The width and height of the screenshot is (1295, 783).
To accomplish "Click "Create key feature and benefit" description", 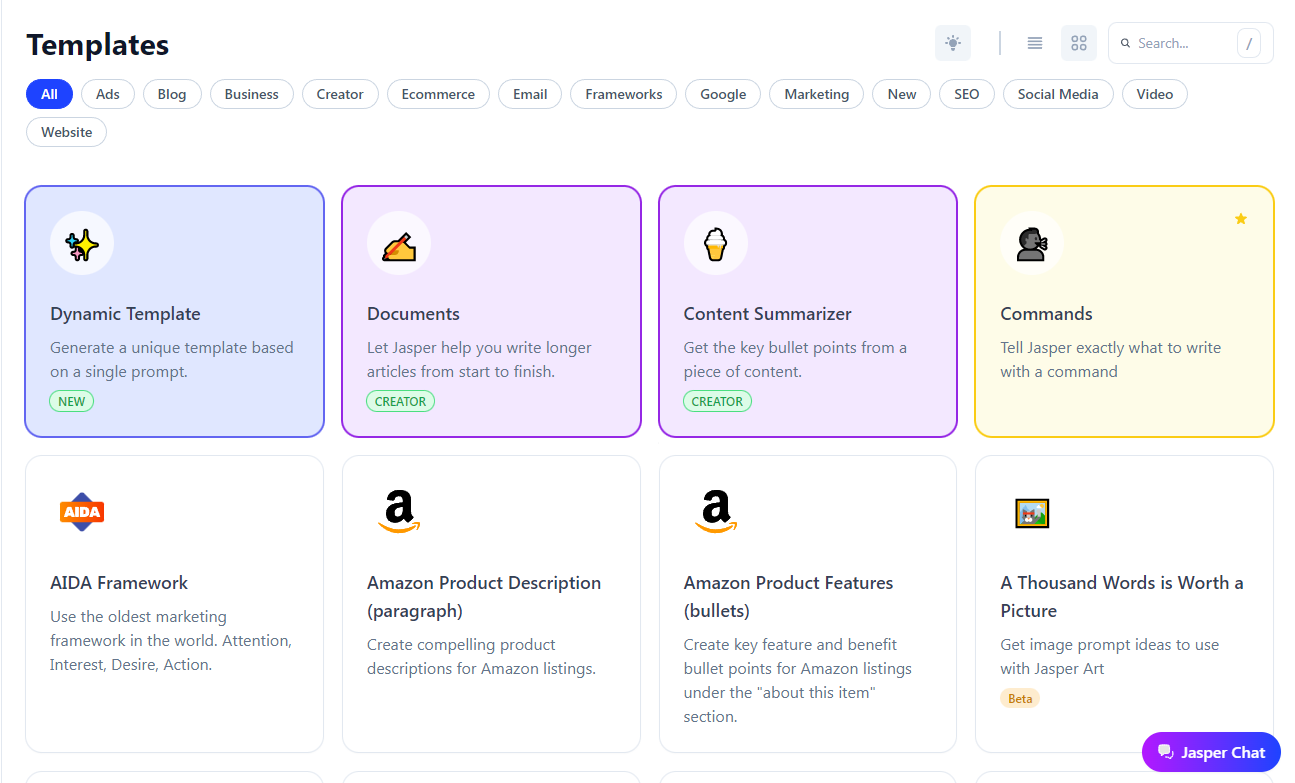I will click(x=797, y=681).
